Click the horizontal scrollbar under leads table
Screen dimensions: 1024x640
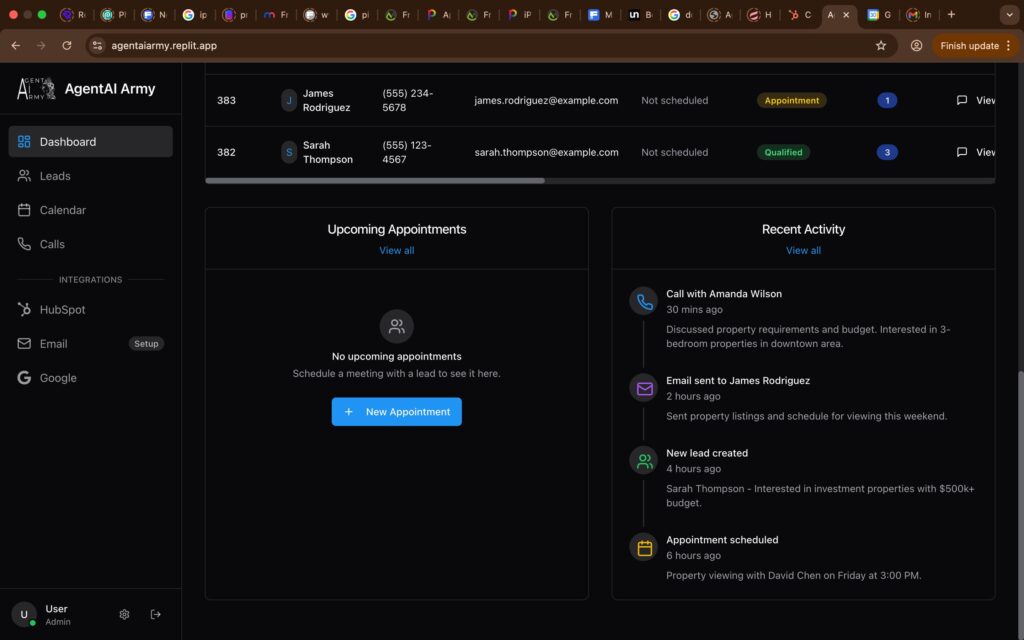click(375, 181)
